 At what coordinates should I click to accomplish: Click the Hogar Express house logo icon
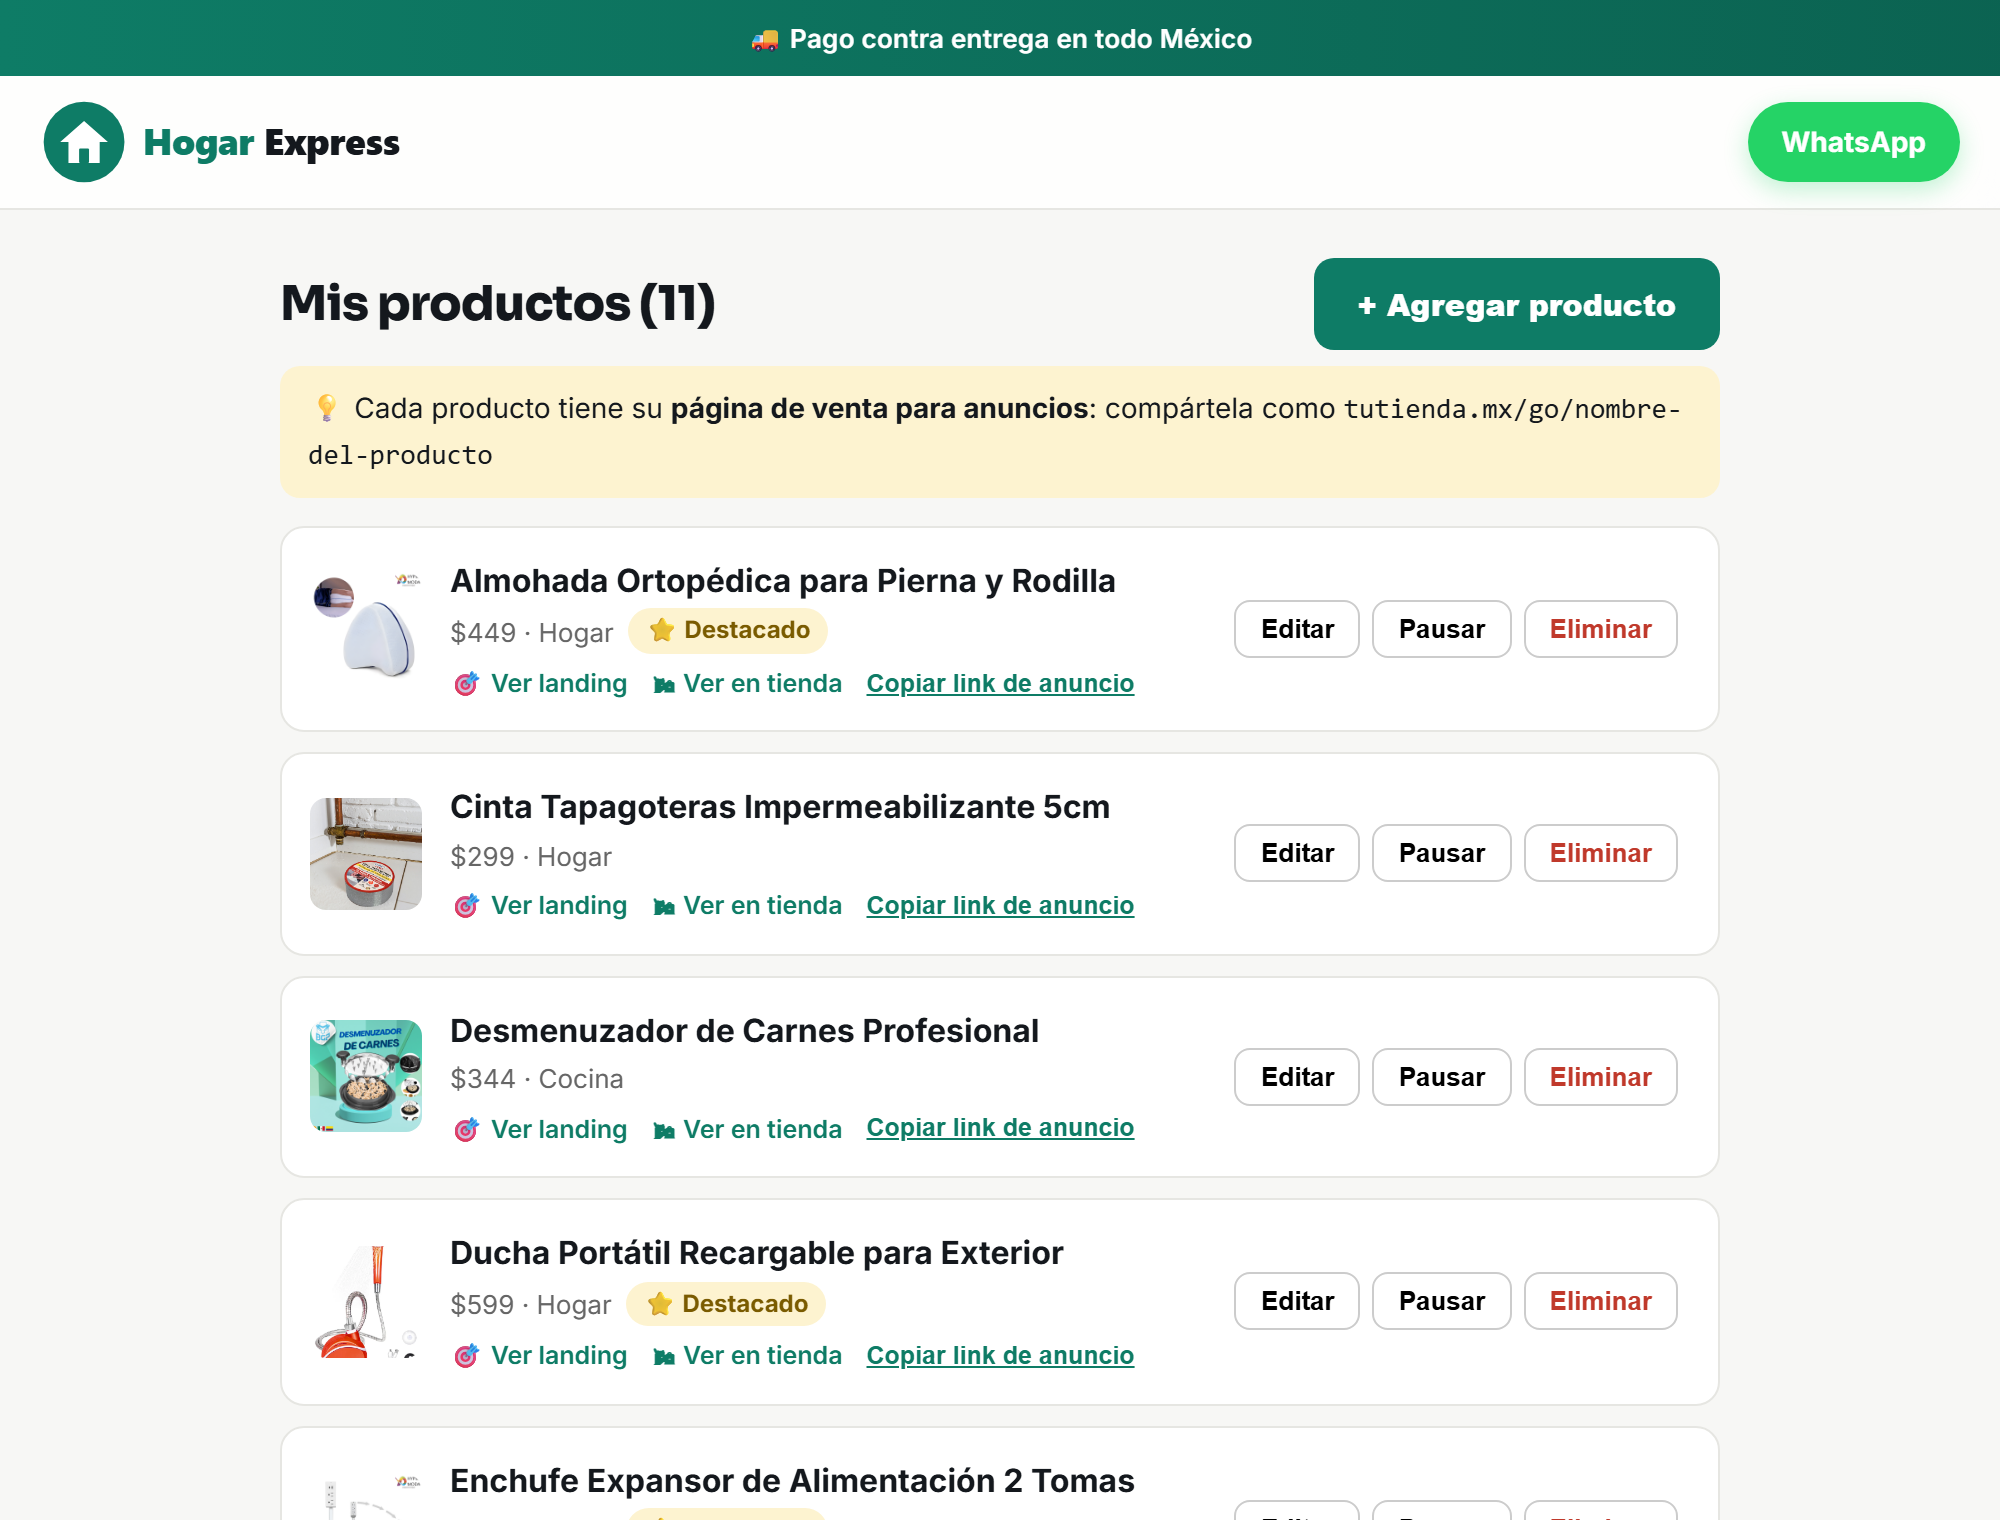pos(84,142)
